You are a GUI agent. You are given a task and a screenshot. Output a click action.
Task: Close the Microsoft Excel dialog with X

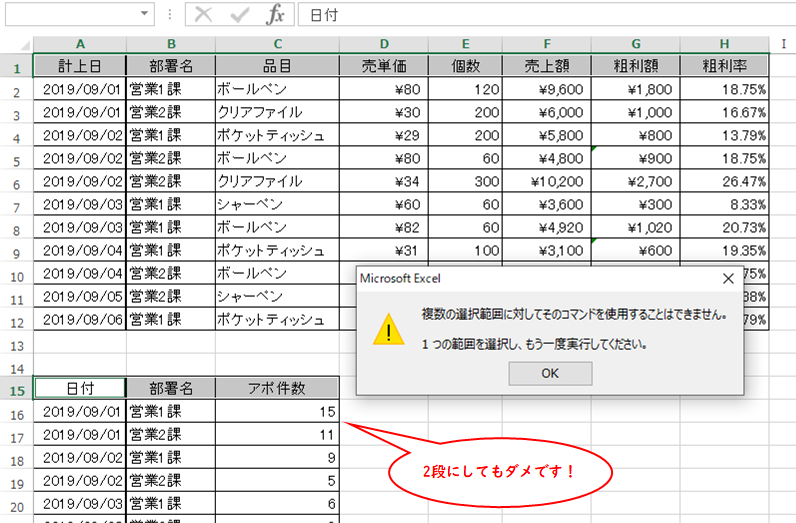tap(728, 278)
